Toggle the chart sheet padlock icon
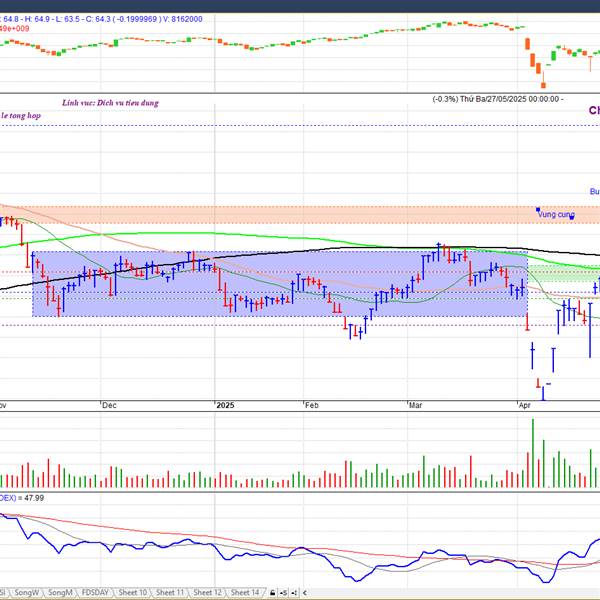 point(272,593)
